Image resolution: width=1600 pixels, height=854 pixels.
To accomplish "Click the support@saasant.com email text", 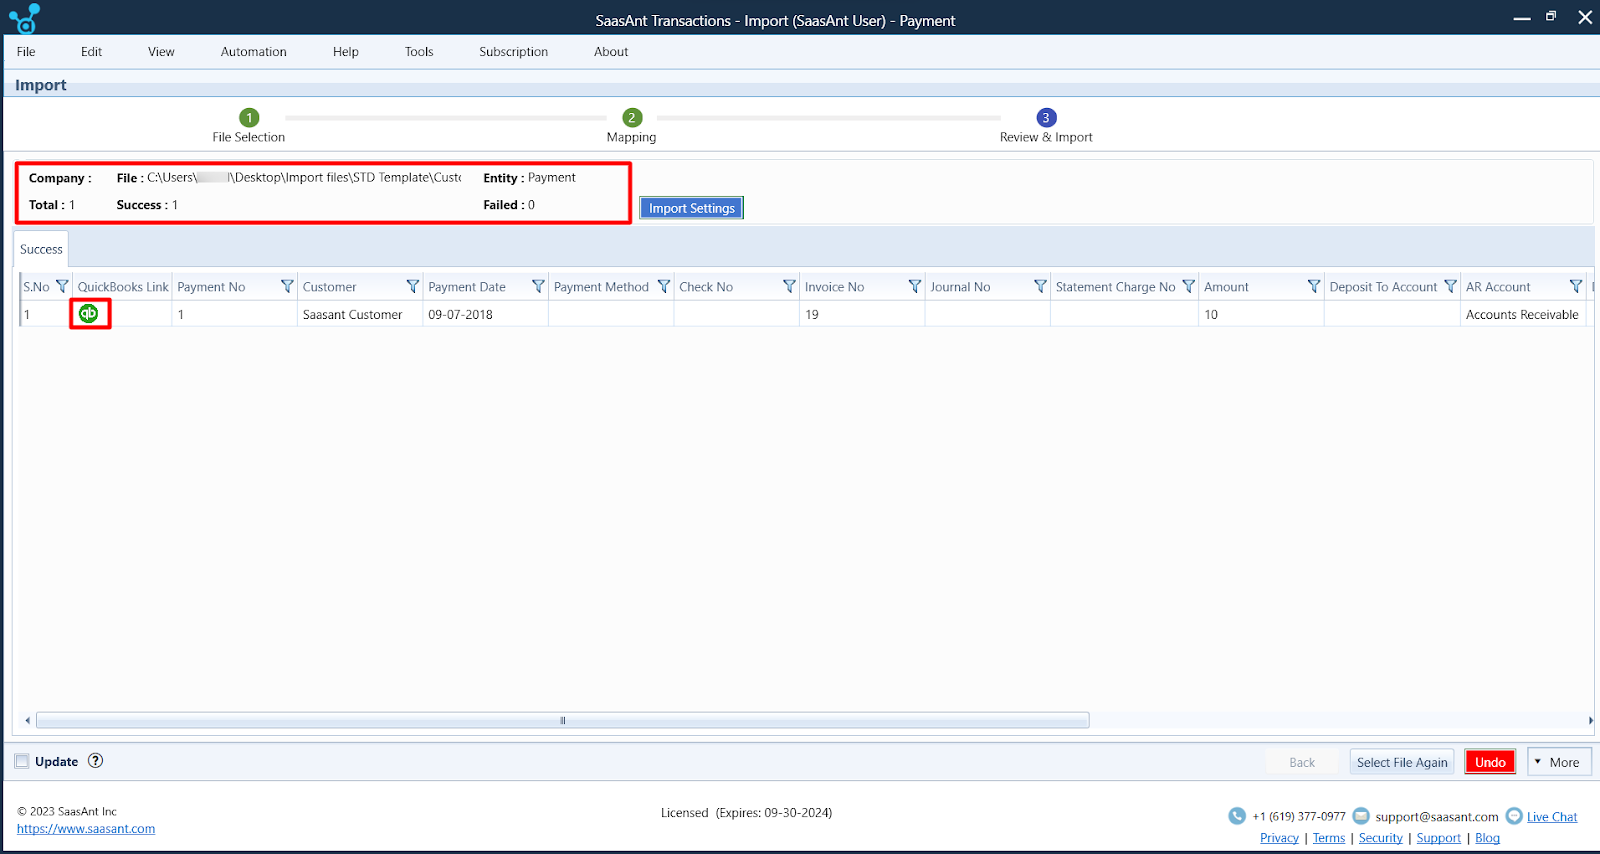I will point(1436,817).
